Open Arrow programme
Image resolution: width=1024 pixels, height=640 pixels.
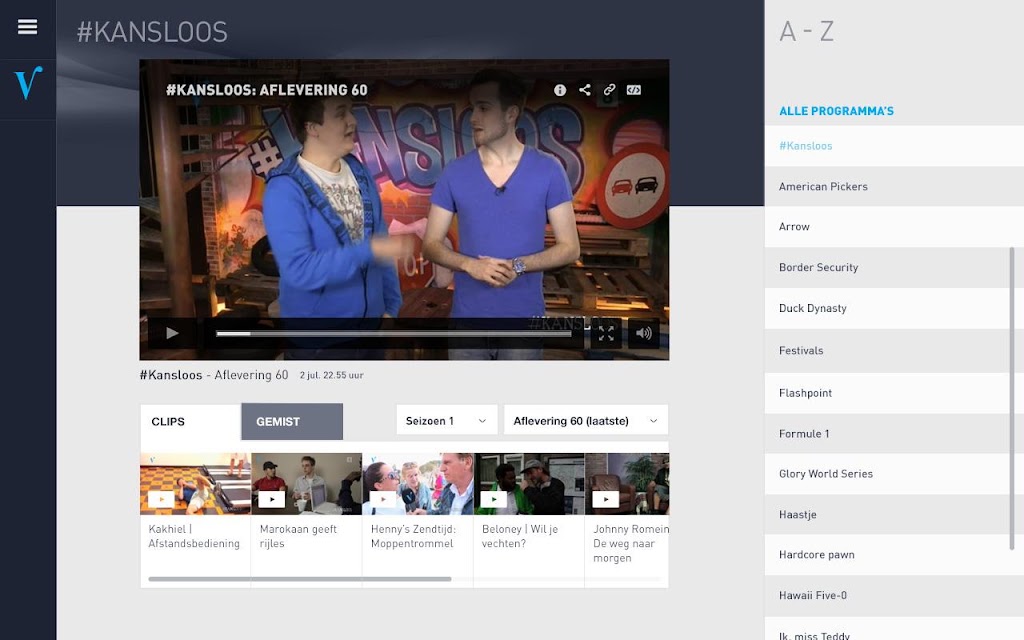(x=894, y=227)
